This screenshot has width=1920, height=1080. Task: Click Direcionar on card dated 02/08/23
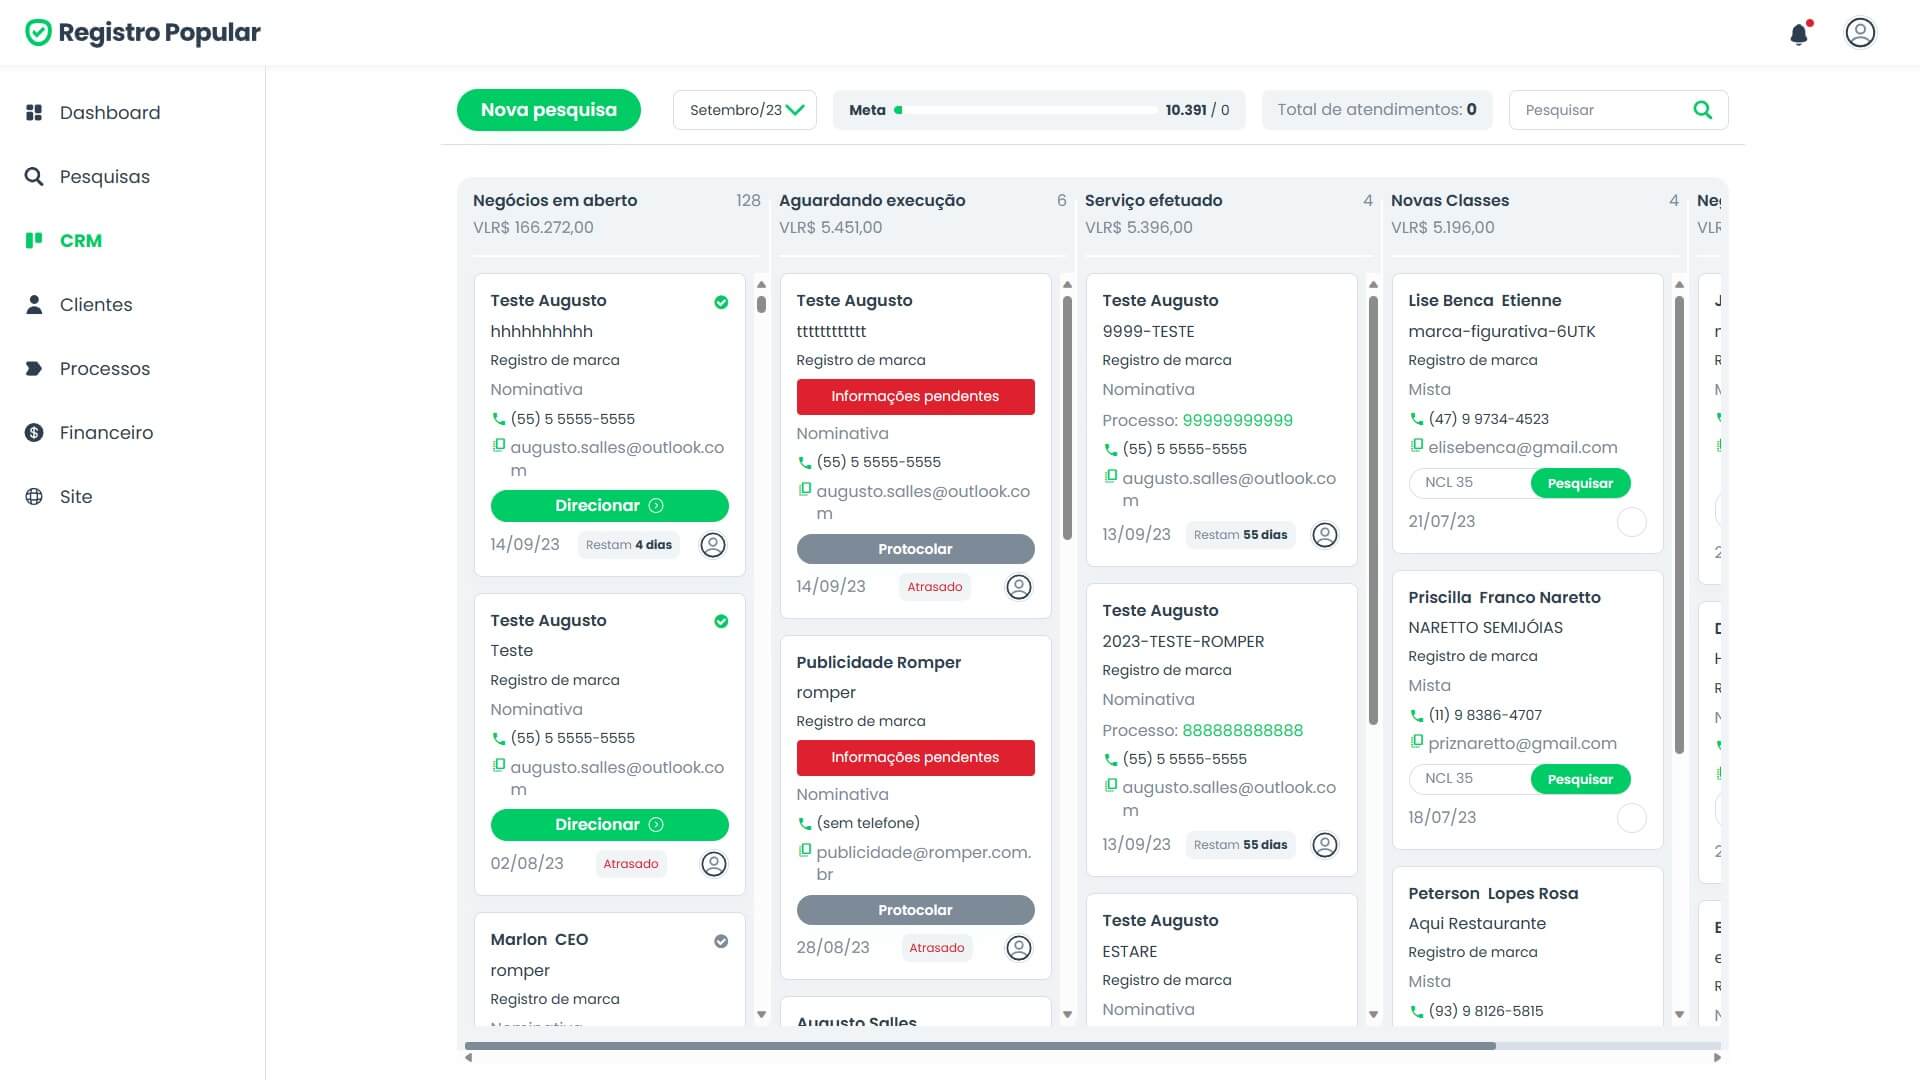click(x=609, y=825)
